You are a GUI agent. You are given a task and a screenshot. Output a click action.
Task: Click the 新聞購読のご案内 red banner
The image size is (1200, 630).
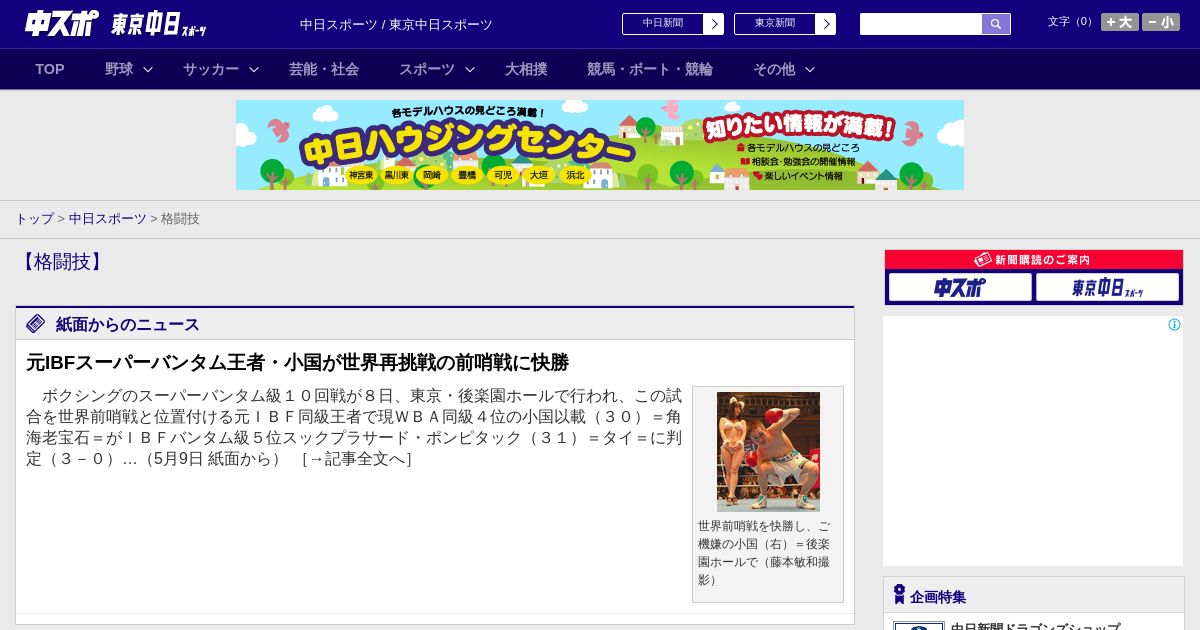tap(1034, 259)
